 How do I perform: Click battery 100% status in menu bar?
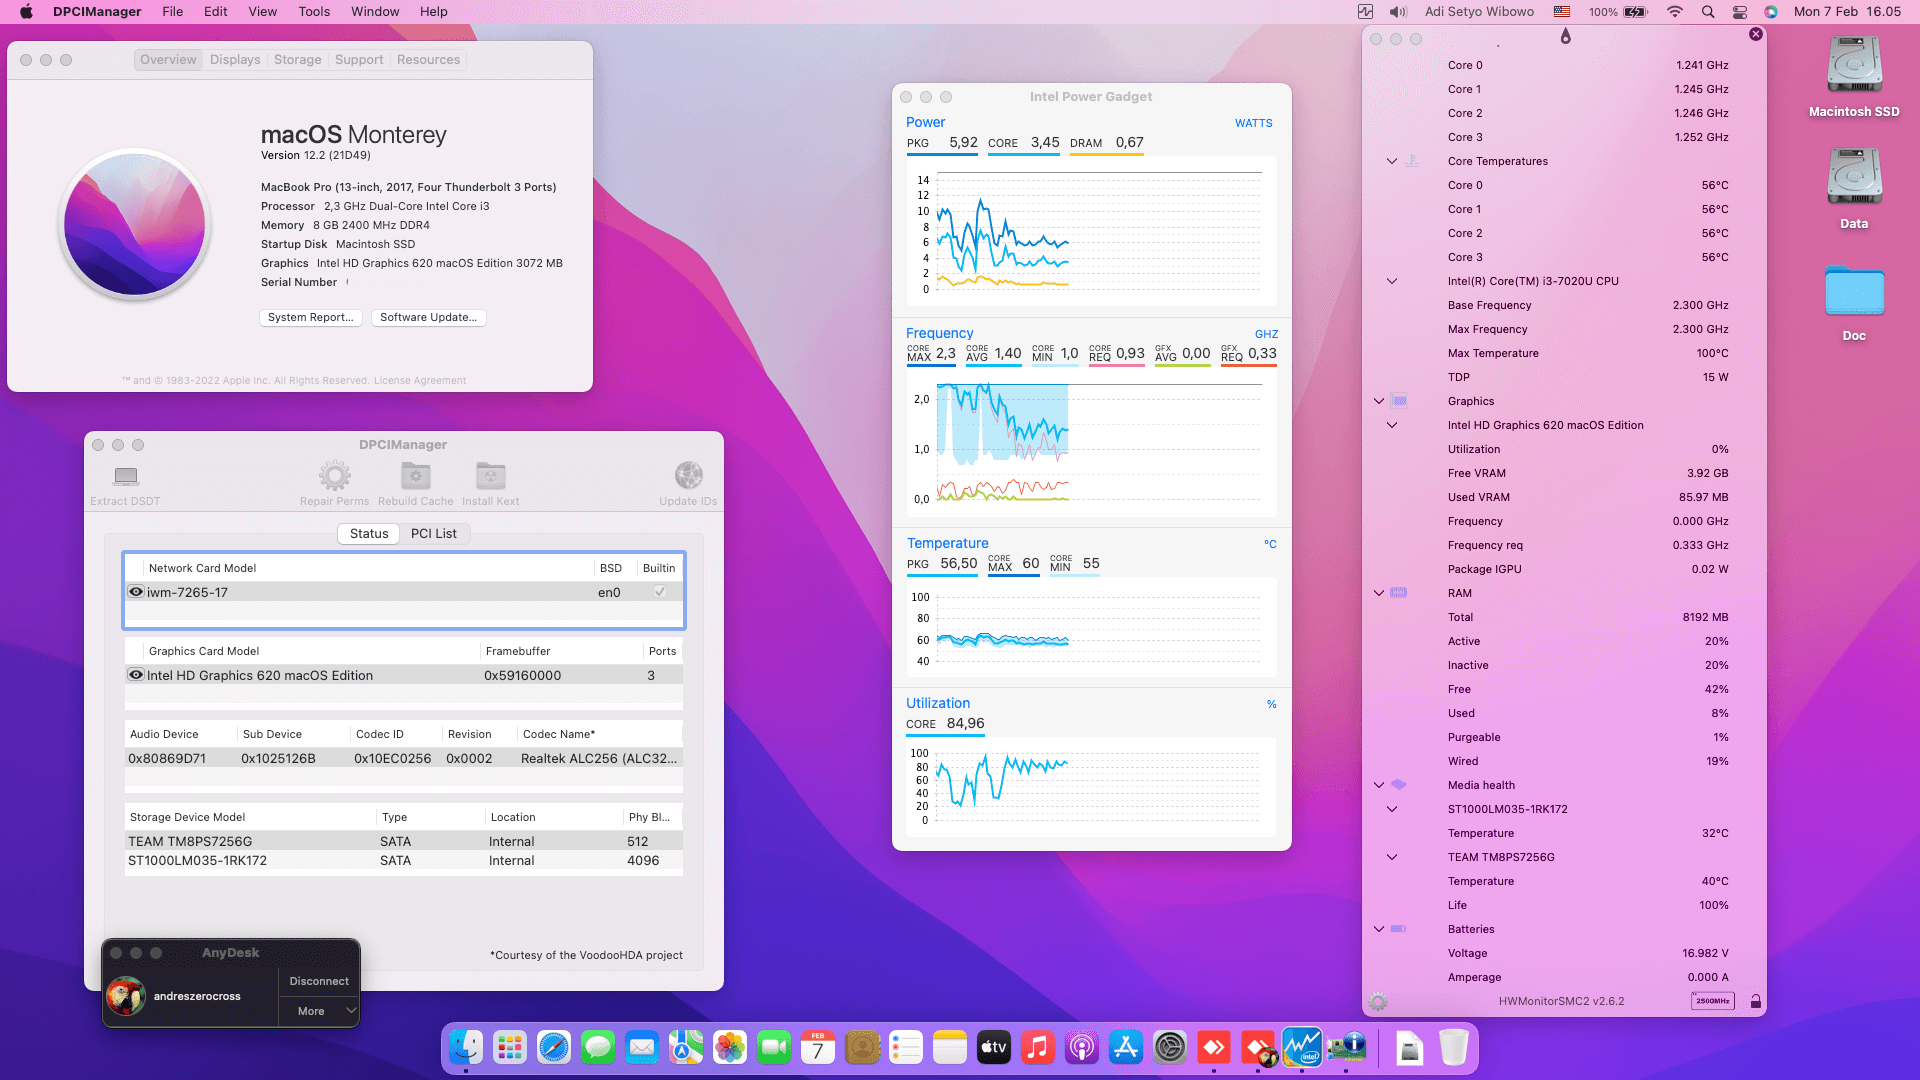point(1618,12)
